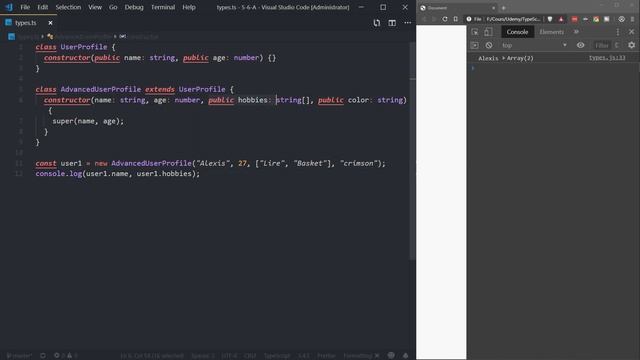Image resolution: width=640 pixels, height=360 pixels.
Task: Open the editor More Actions ellipsis menu
Action: (x=407, y=23)
